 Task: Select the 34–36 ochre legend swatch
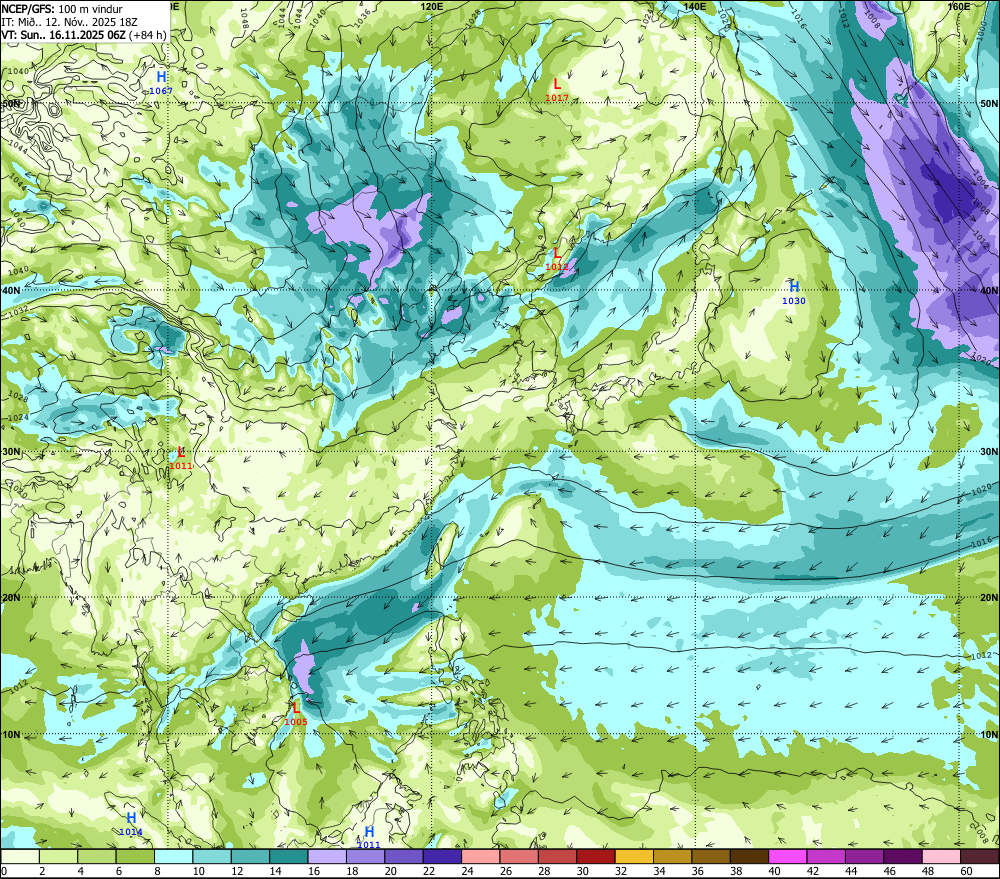pos(673,856)
